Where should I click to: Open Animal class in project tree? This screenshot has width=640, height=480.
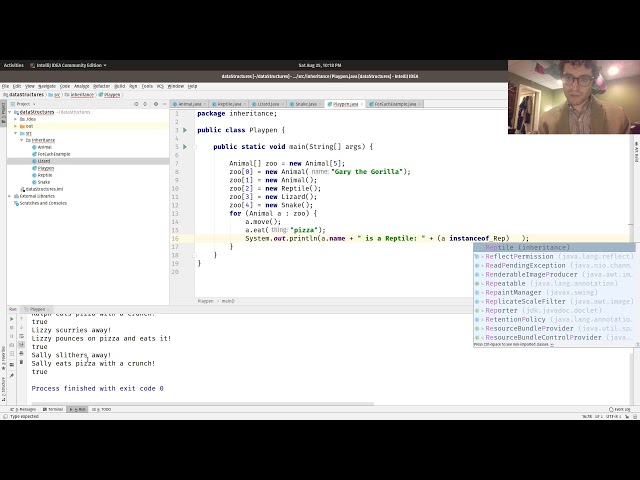(x=44, y=147)
